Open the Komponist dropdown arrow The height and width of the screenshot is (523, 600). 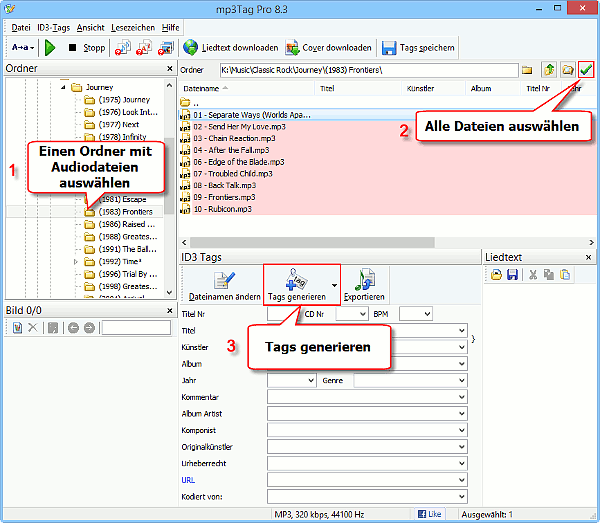tap(462, 430)
